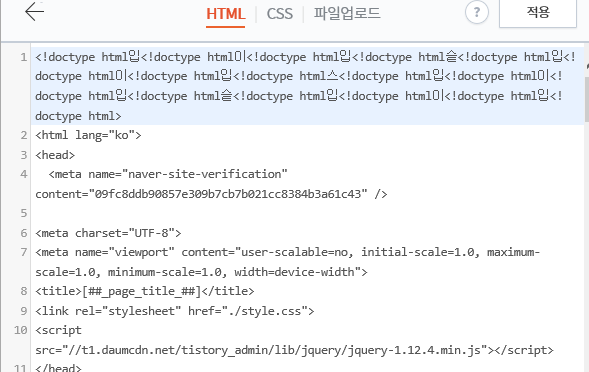Select line number 6 in the gutter
The width and height of the screenshot is (589, 372).
pos(24,233)
